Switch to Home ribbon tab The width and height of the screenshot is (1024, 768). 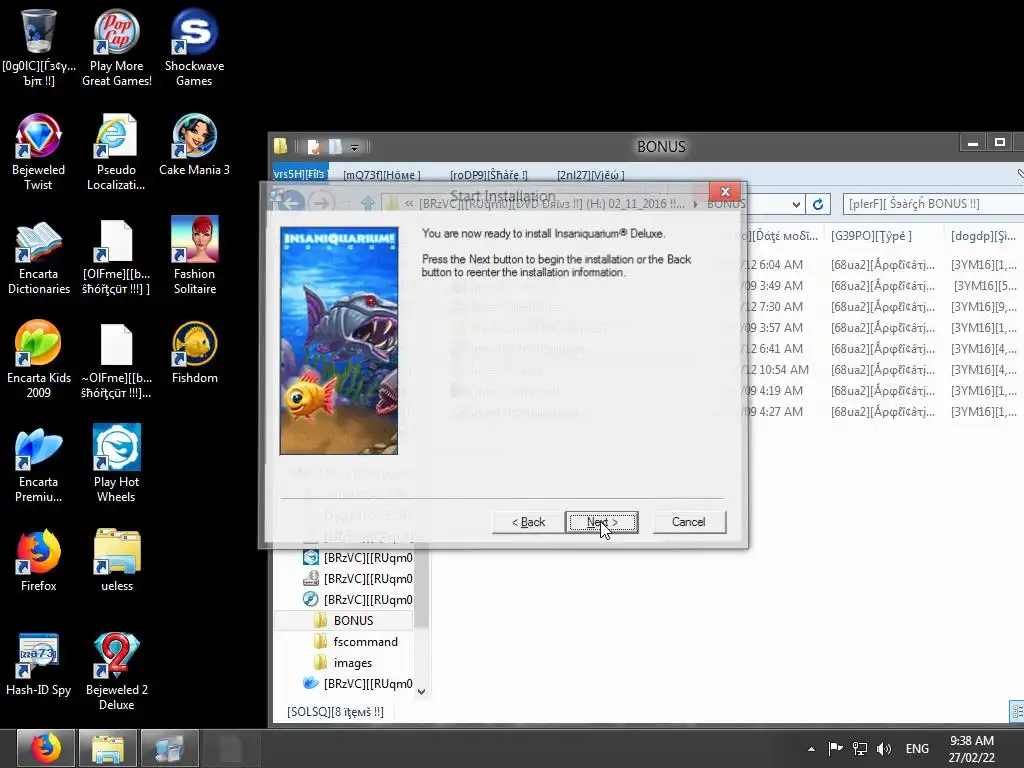(381, 175)
